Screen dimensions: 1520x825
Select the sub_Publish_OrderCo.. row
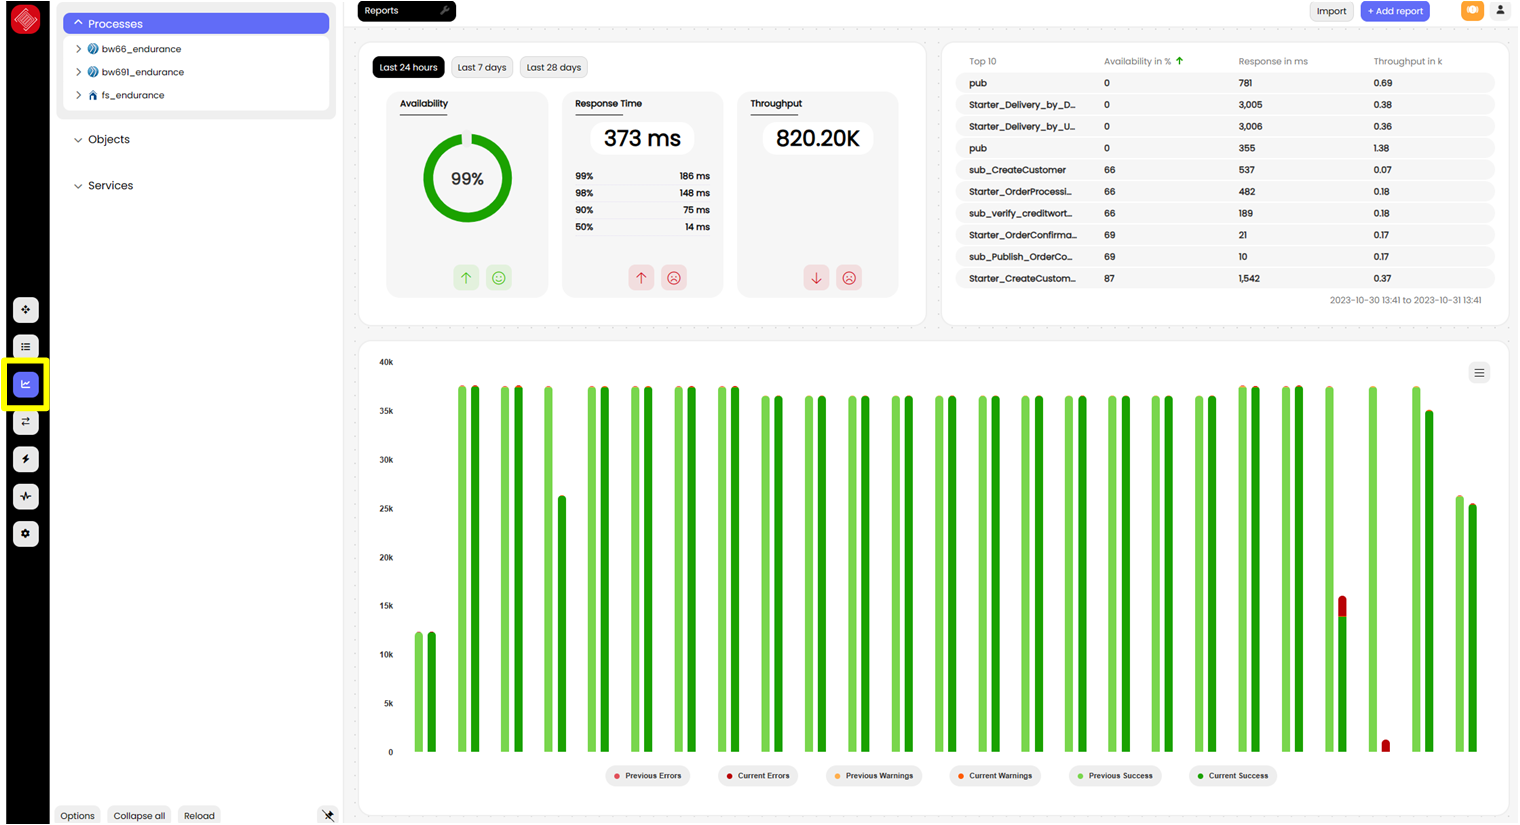click(1225, 257)
